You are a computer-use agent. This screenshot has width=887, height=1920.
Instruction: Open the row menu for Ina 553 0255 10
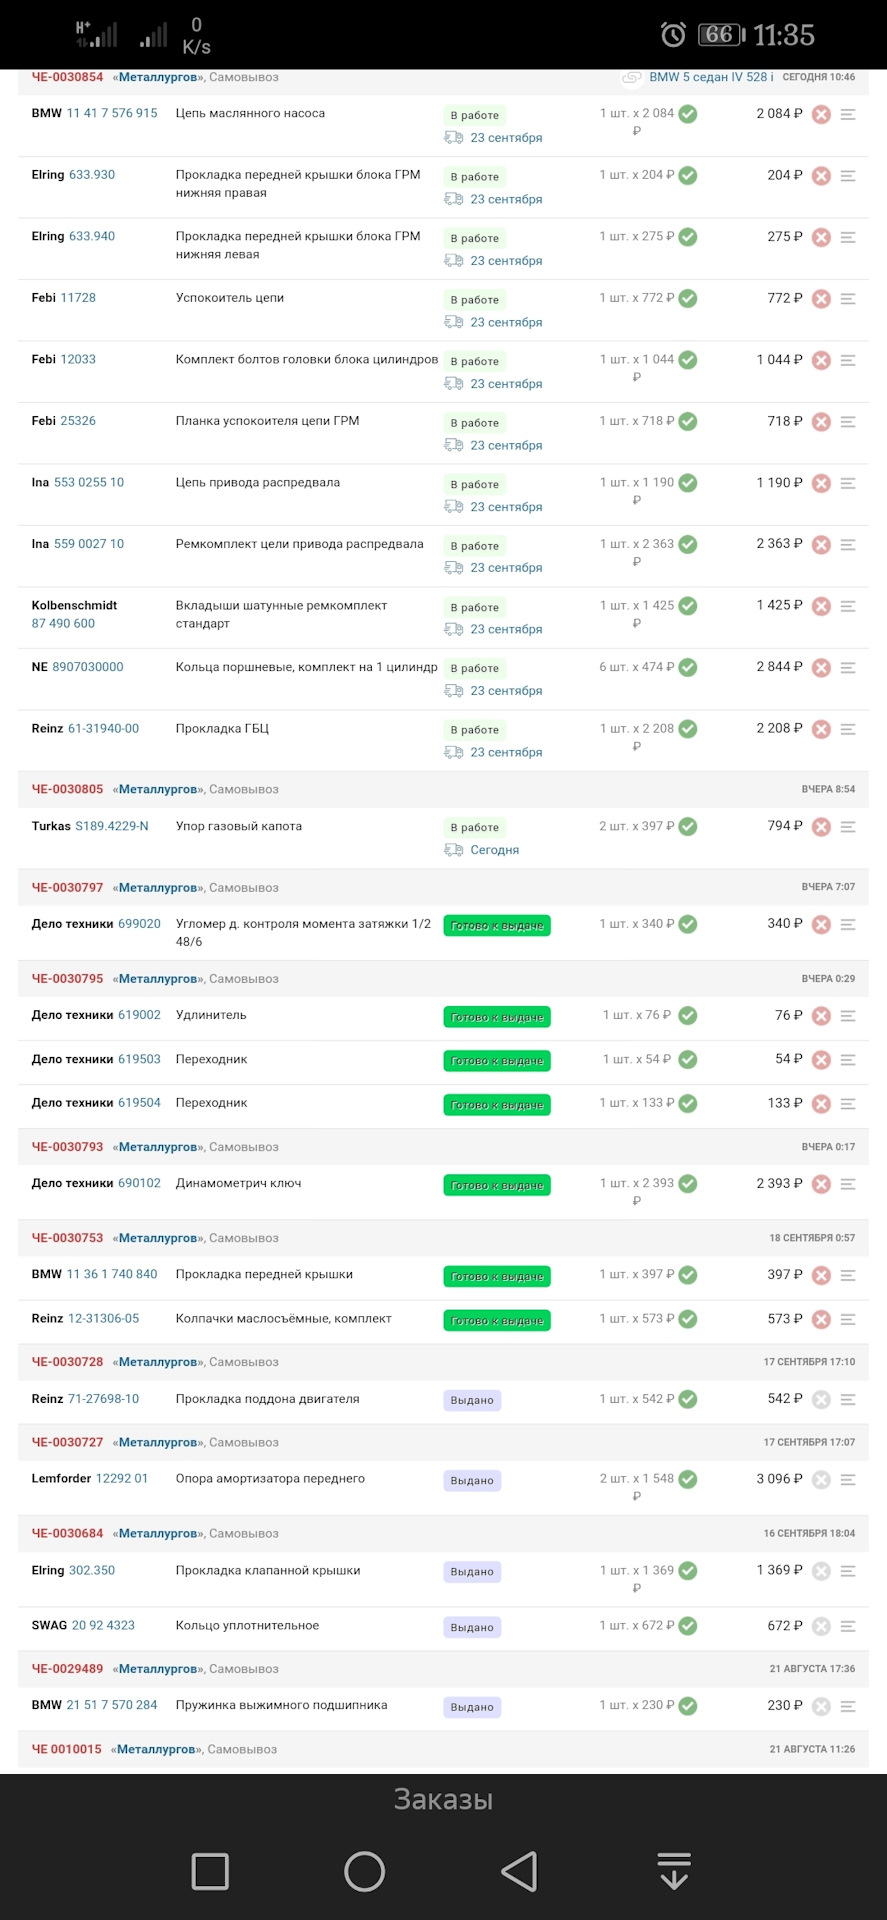[848, 483]
